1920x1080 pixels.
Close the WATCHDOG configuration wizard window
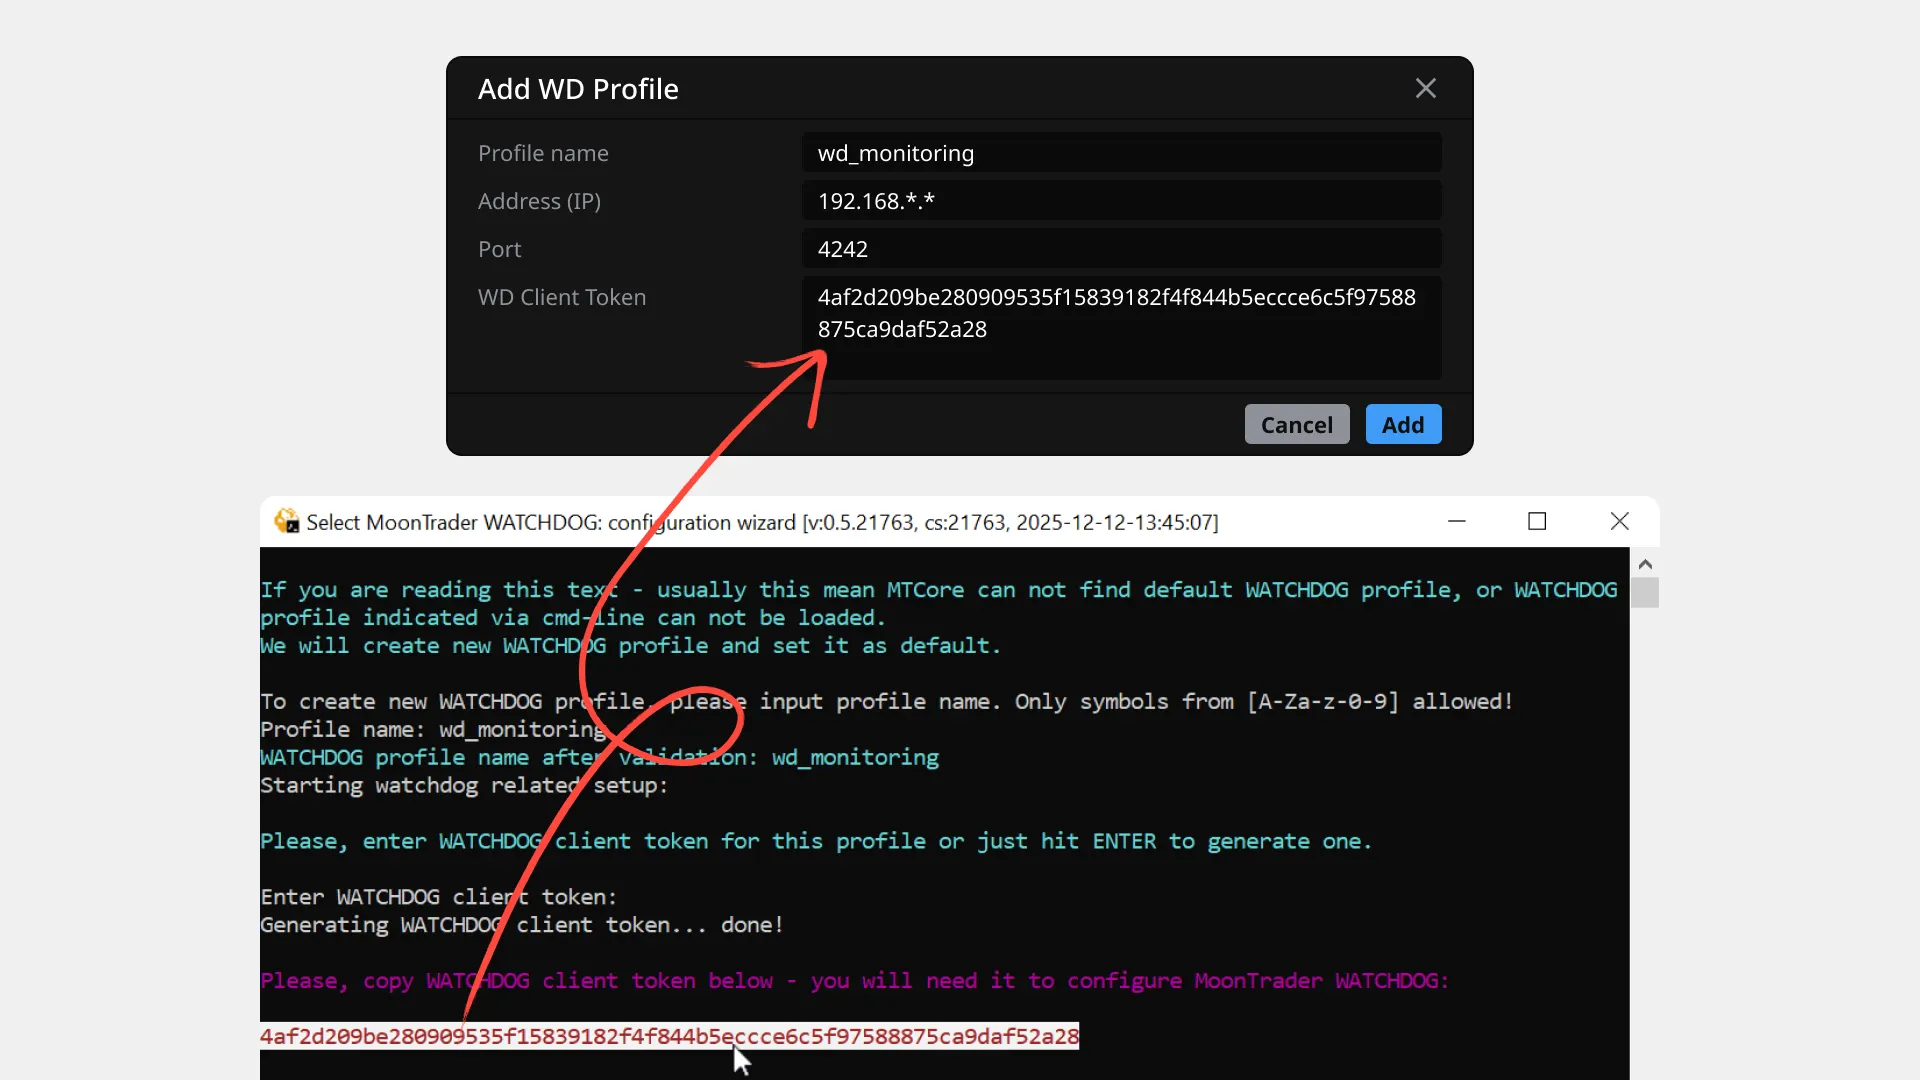point(1619,521)
